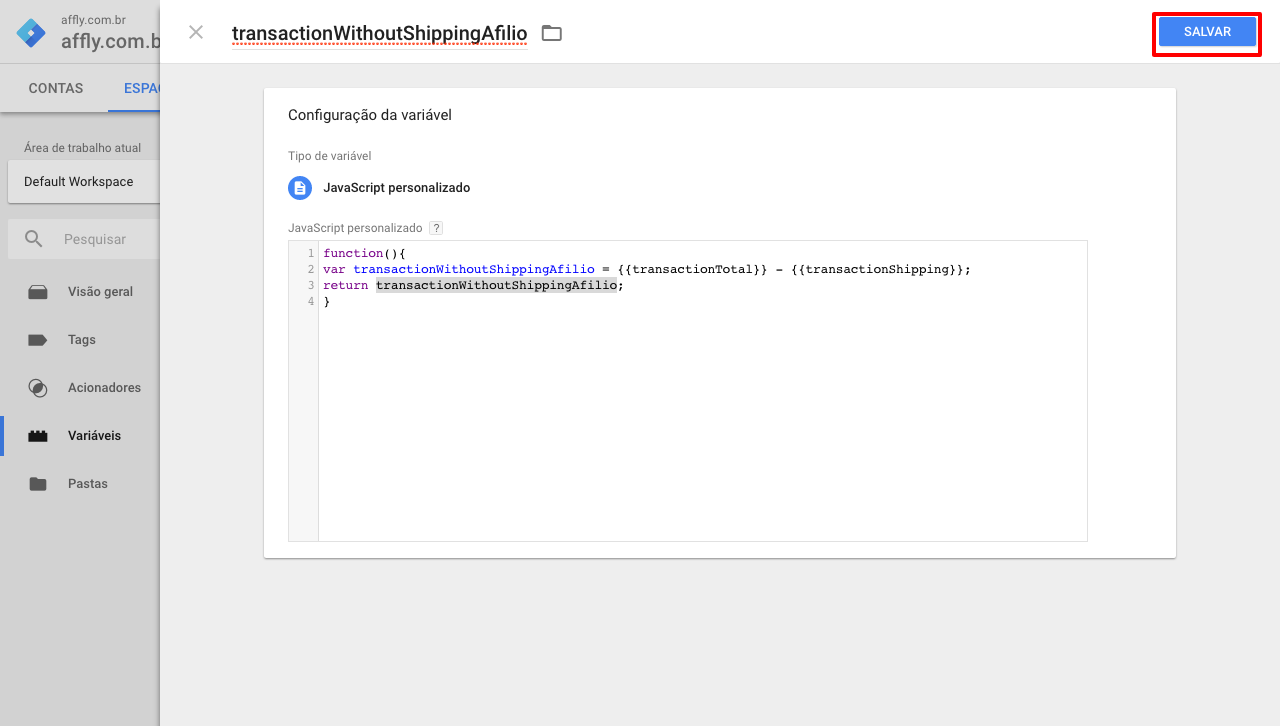
Task: Click the return statement on line 3
Action: point(345,285)
